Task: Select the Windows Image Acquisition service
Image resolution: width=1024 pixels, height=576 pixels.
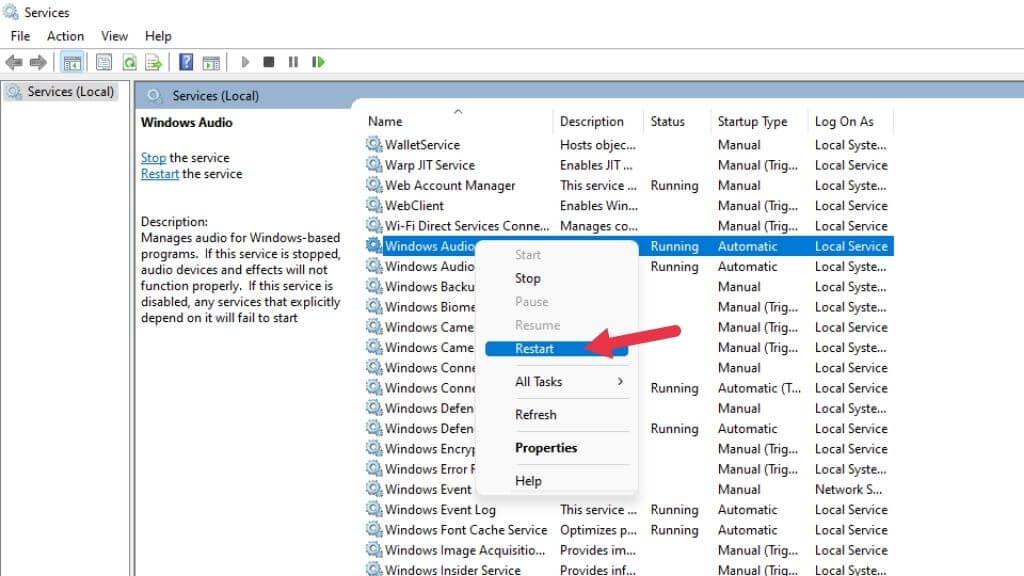Action: [x=628, y=549]
